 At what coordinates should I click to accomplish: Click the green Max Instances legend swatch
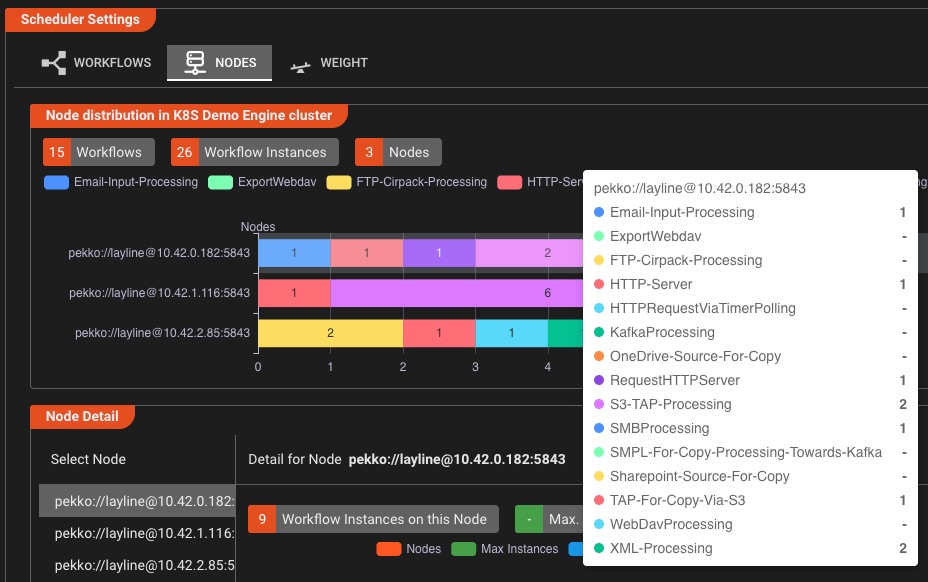pyautogui.click(x=466, y=549)
